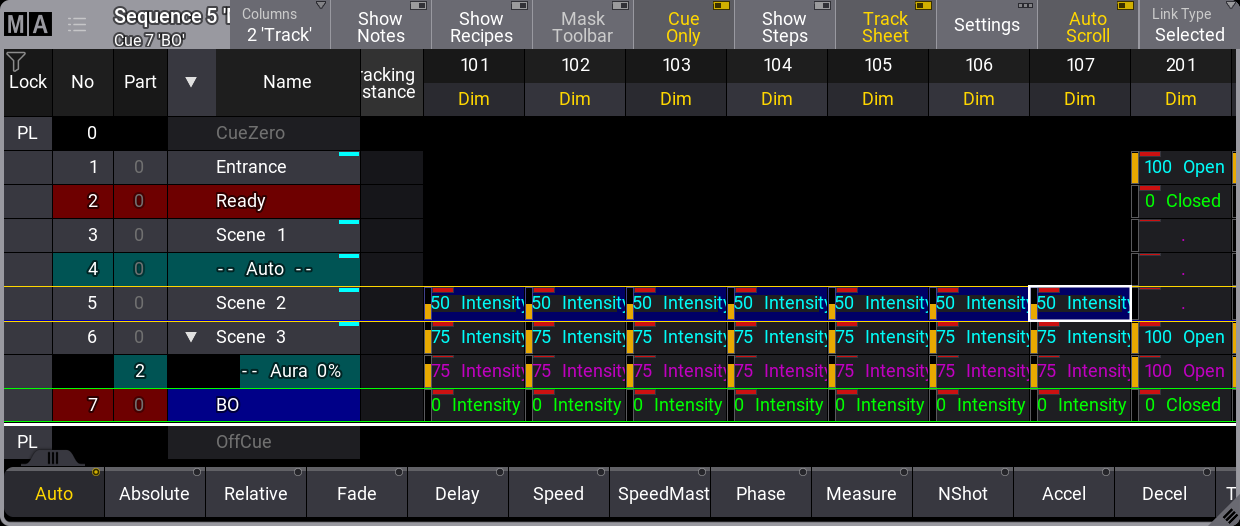Select the Scene 2 cue name
Viewport: 1240px width, 526px height.
(264, 303)
